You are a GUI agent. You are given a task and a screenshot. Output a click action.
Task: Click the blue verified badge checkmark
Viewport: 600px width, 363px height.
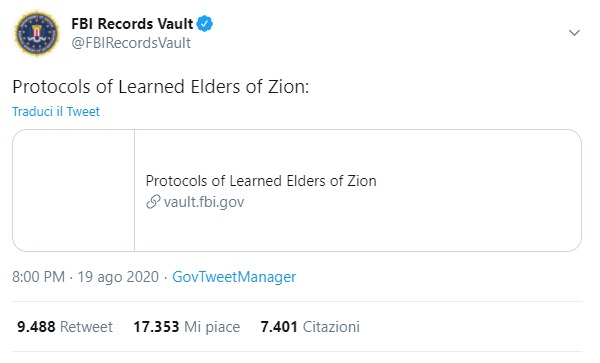205,24
